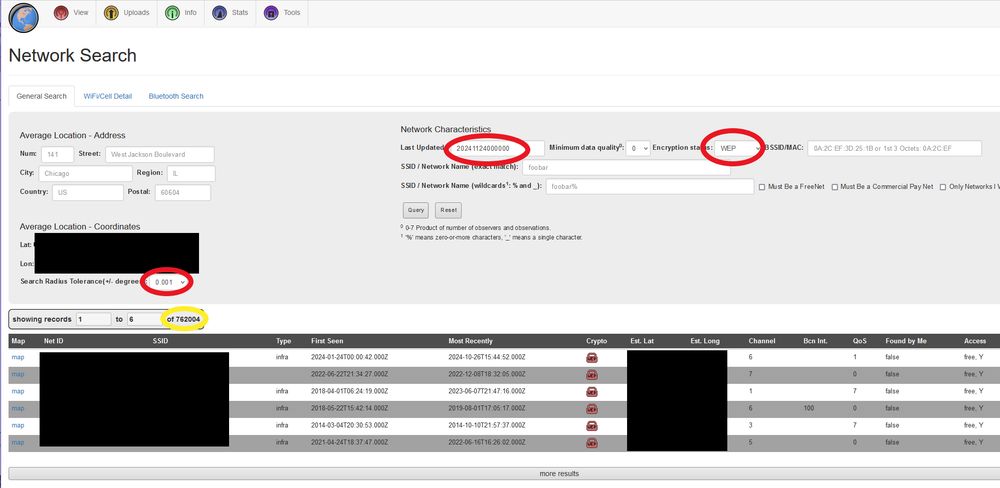This screenshot has width=1000, height=488.
Task: Focus the Last Updated date field
Action: coord(496,148)
